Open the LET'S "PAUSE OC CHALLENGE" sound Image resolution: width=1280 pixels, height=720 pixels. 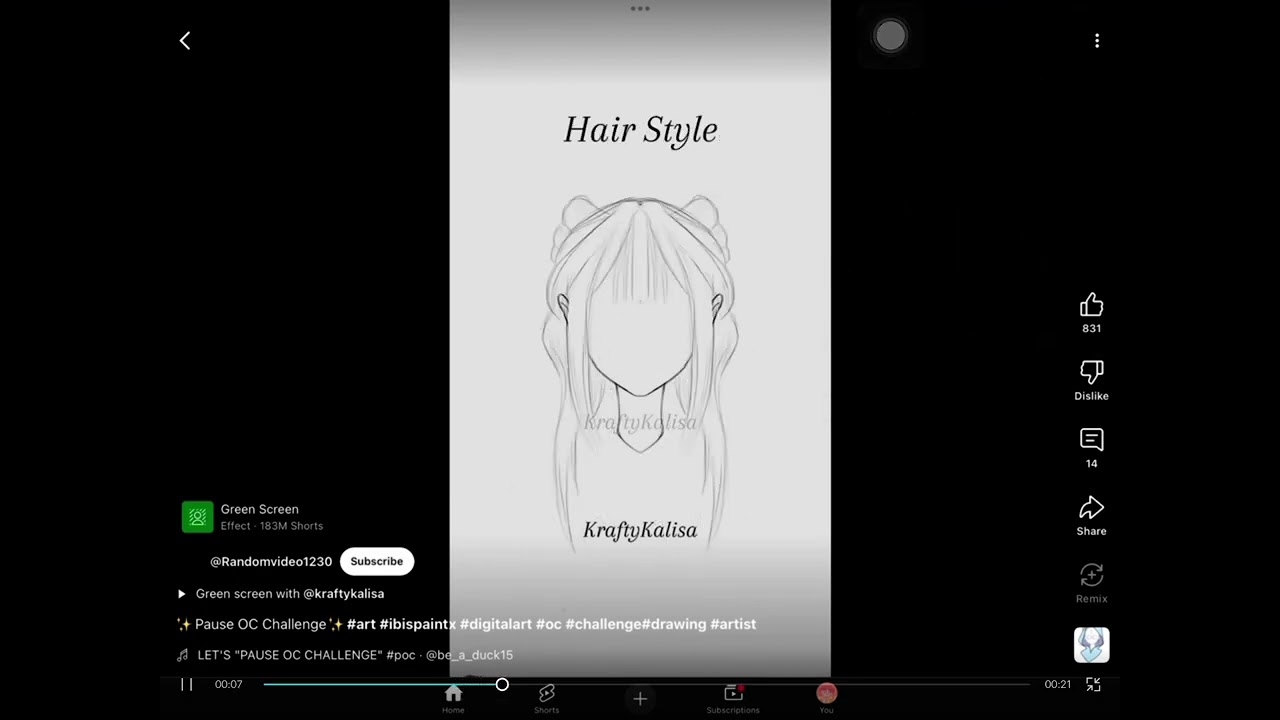click(x=355, y=655)
